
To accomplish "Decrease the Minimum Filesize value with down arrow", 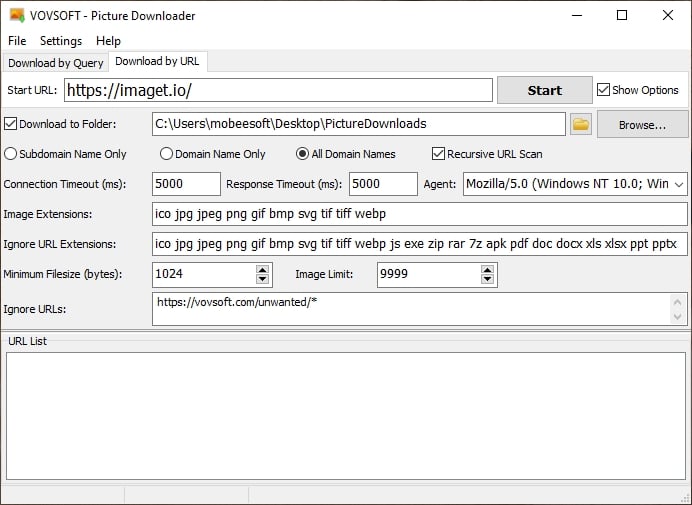I will (x=262, y=279).
